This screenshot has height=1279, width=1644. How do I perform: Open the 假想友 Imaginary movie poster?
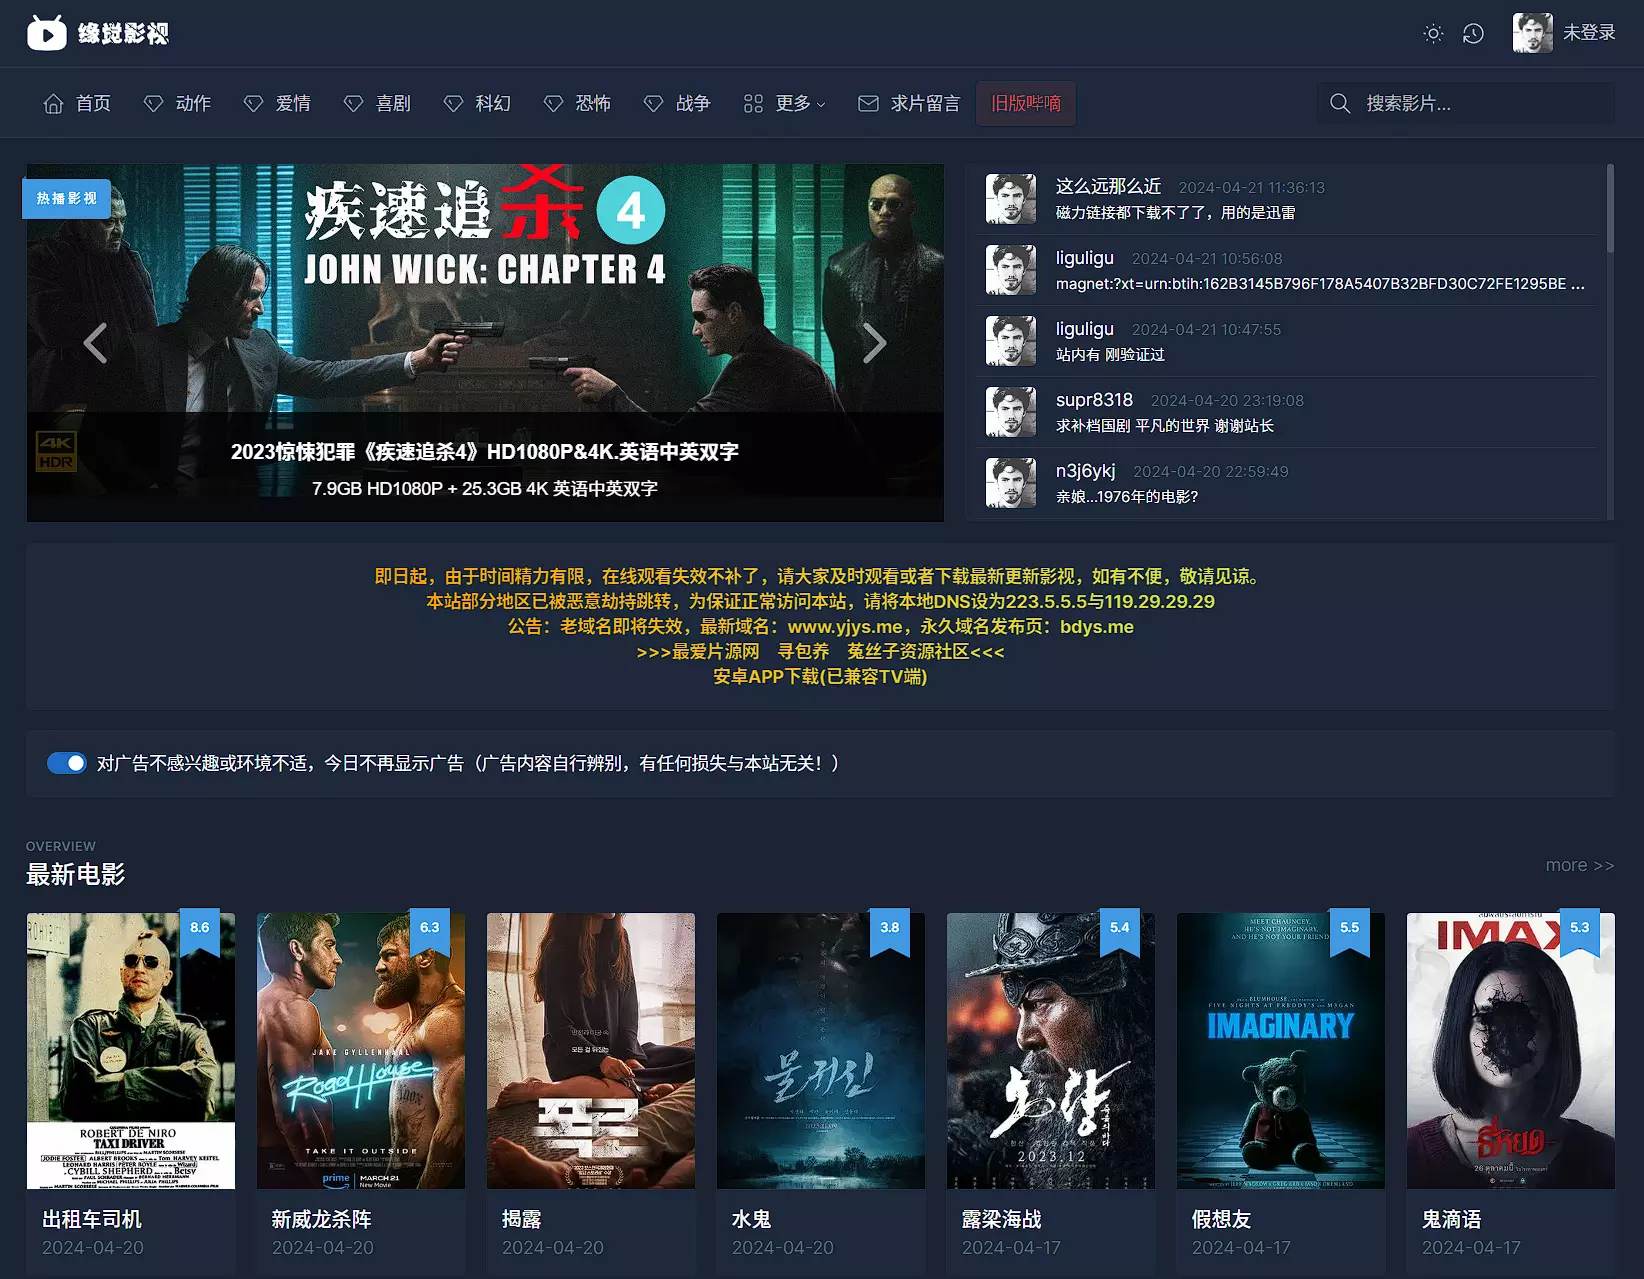pos(1280,1050)
